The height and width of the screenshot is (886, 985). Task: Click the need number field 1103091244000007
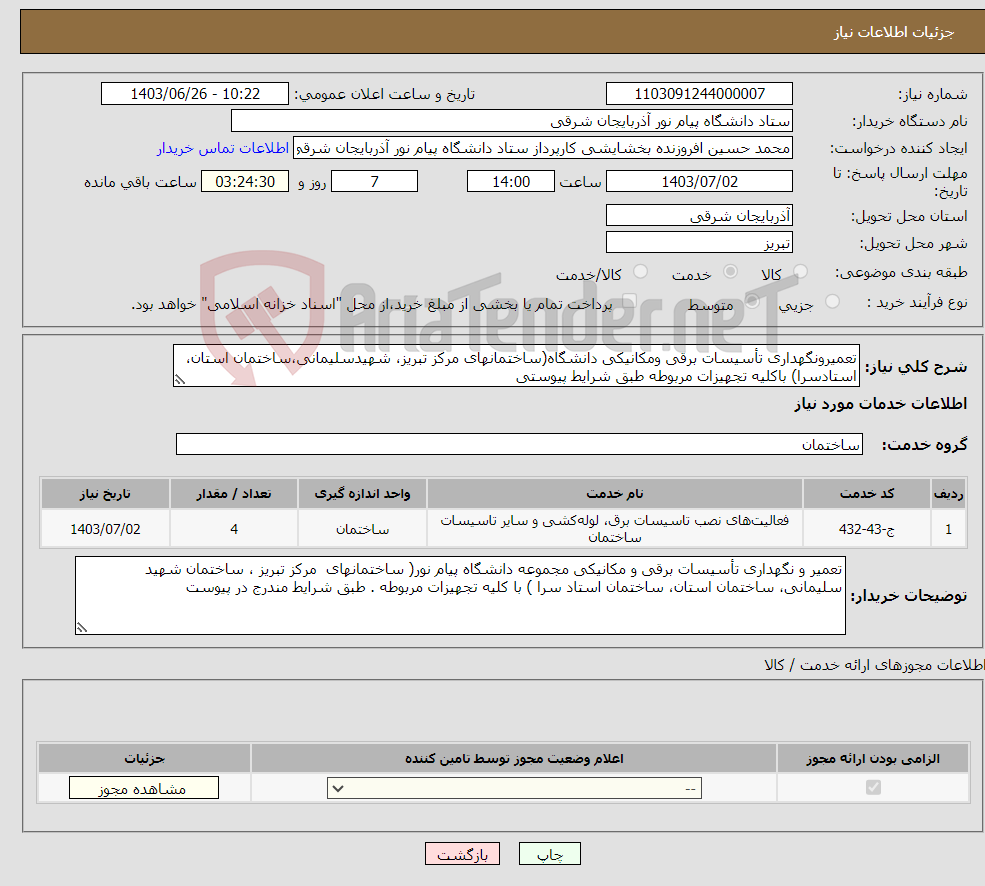tap(699, 94)
